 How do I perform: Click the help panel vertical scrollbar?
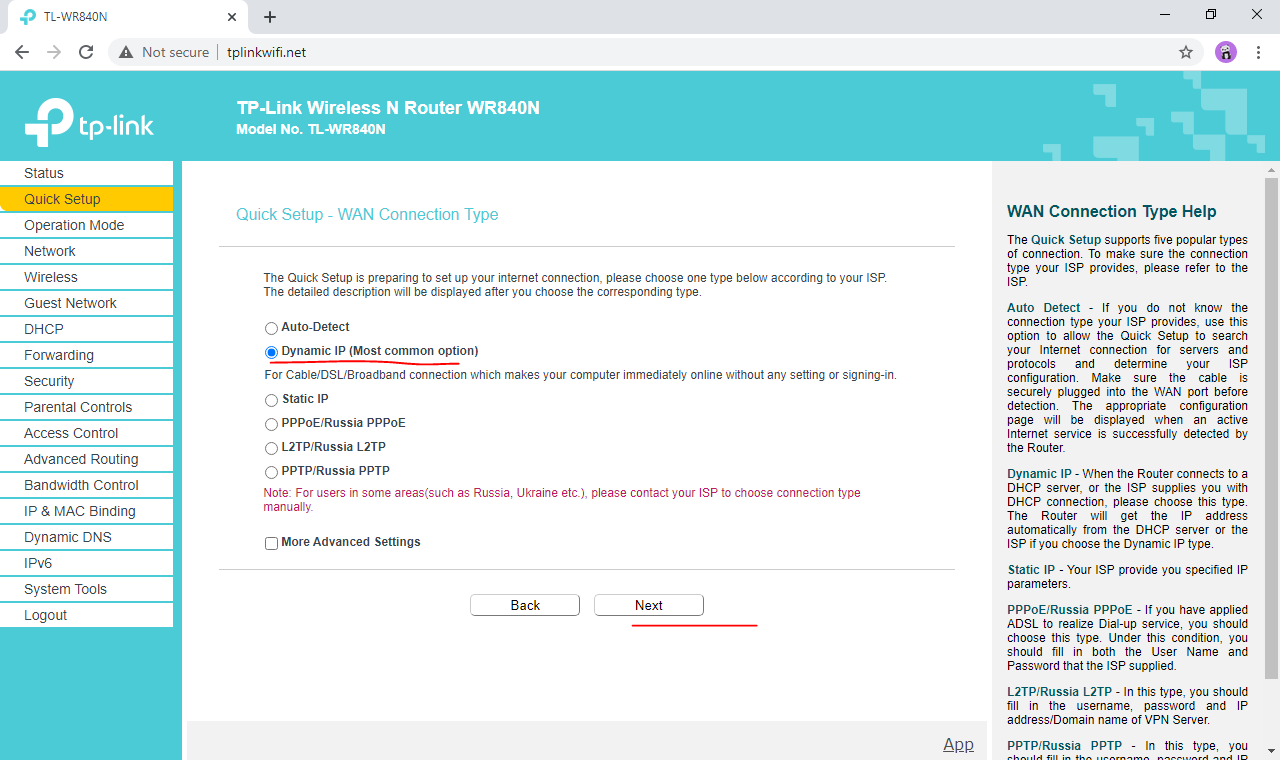pyautogui.click(x=1271, y=430)
